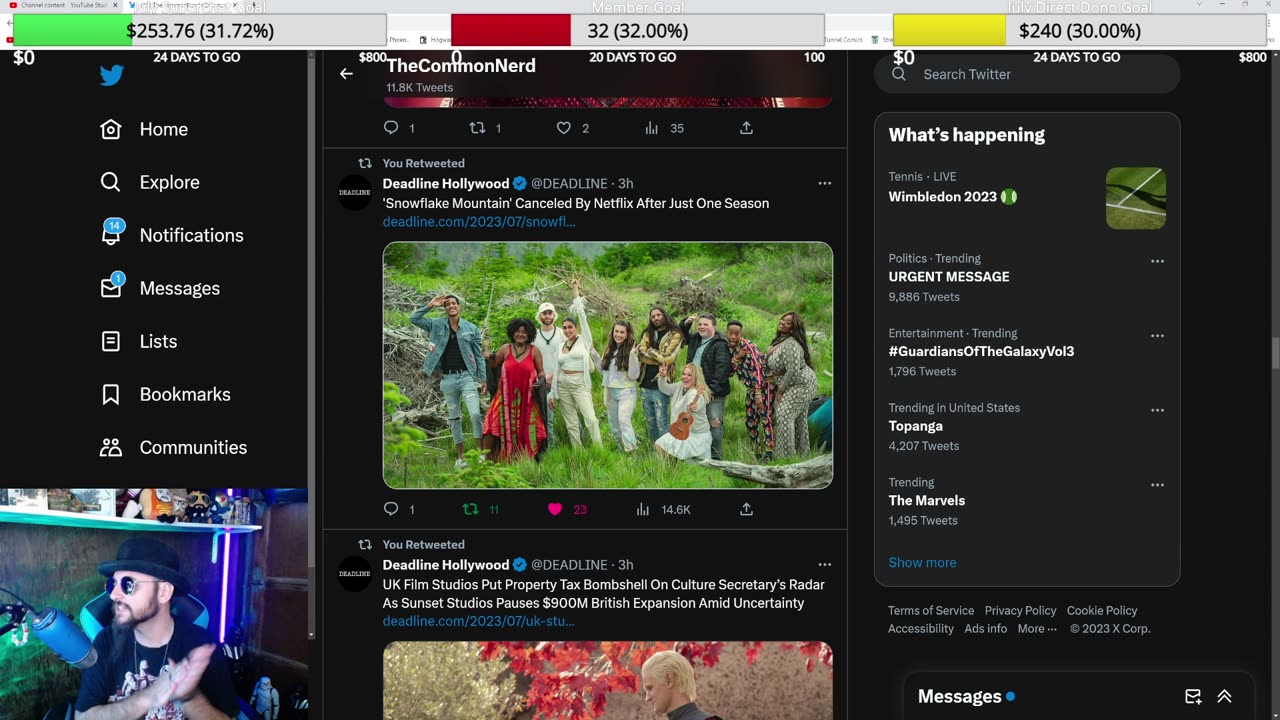
Task: Click Deadline avatar on Snowflake Mountain tweet
Action: pos(354,192)
